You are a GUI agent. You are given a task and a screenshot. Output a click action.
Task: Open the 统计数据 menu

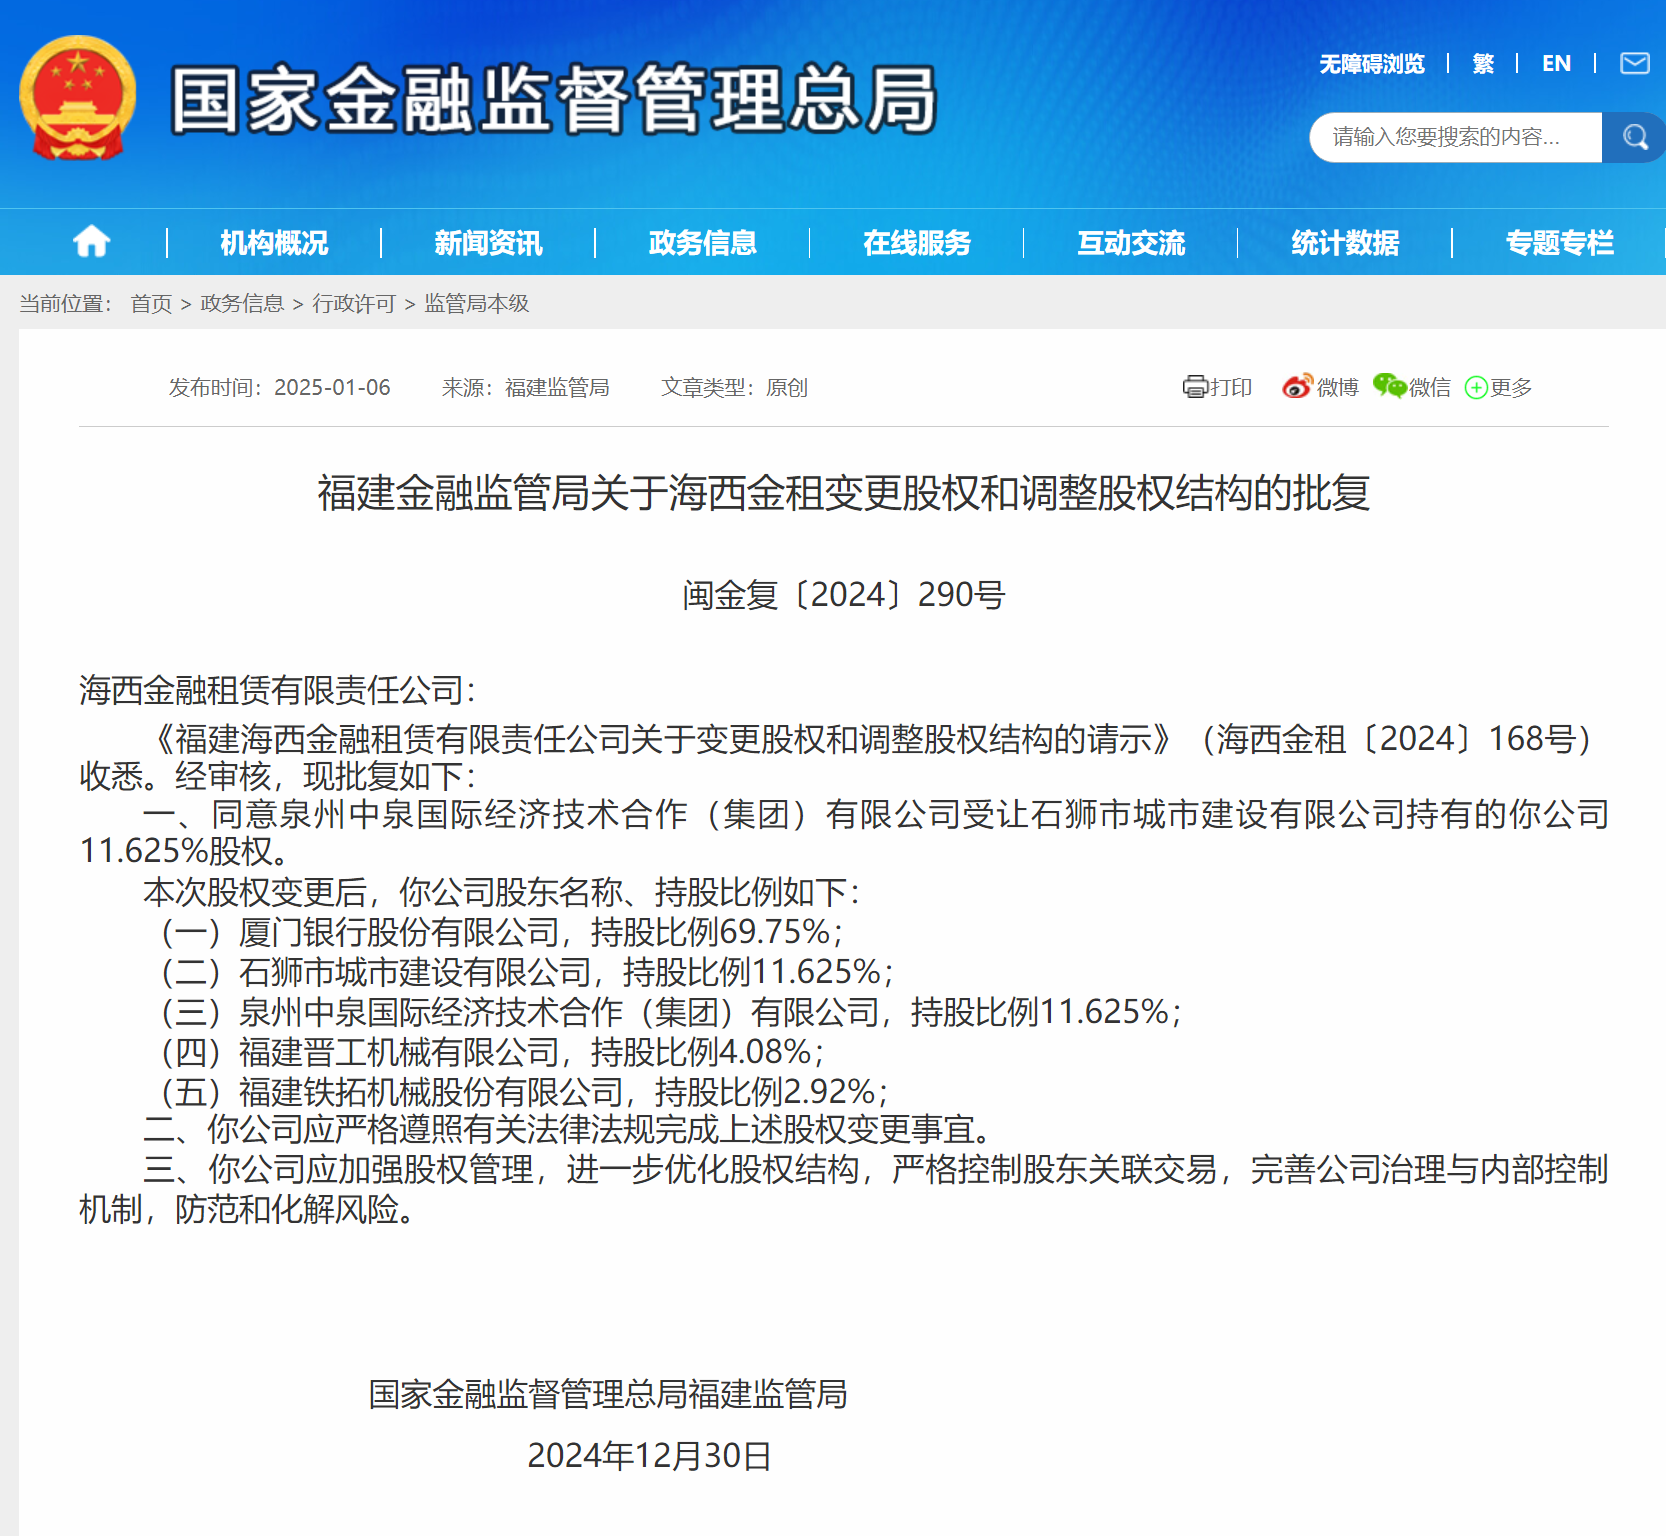tap(1344, 243)
